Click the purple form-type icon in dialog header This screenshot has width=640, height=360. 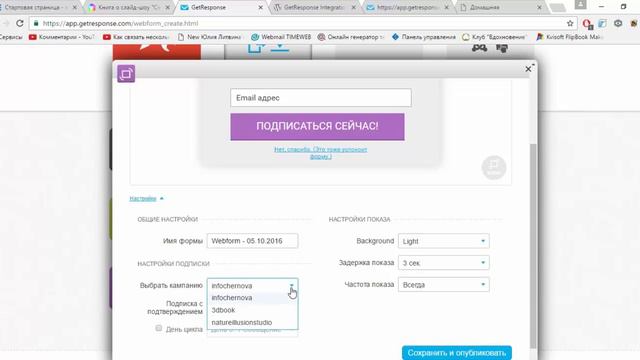click(x=126, y=74)
